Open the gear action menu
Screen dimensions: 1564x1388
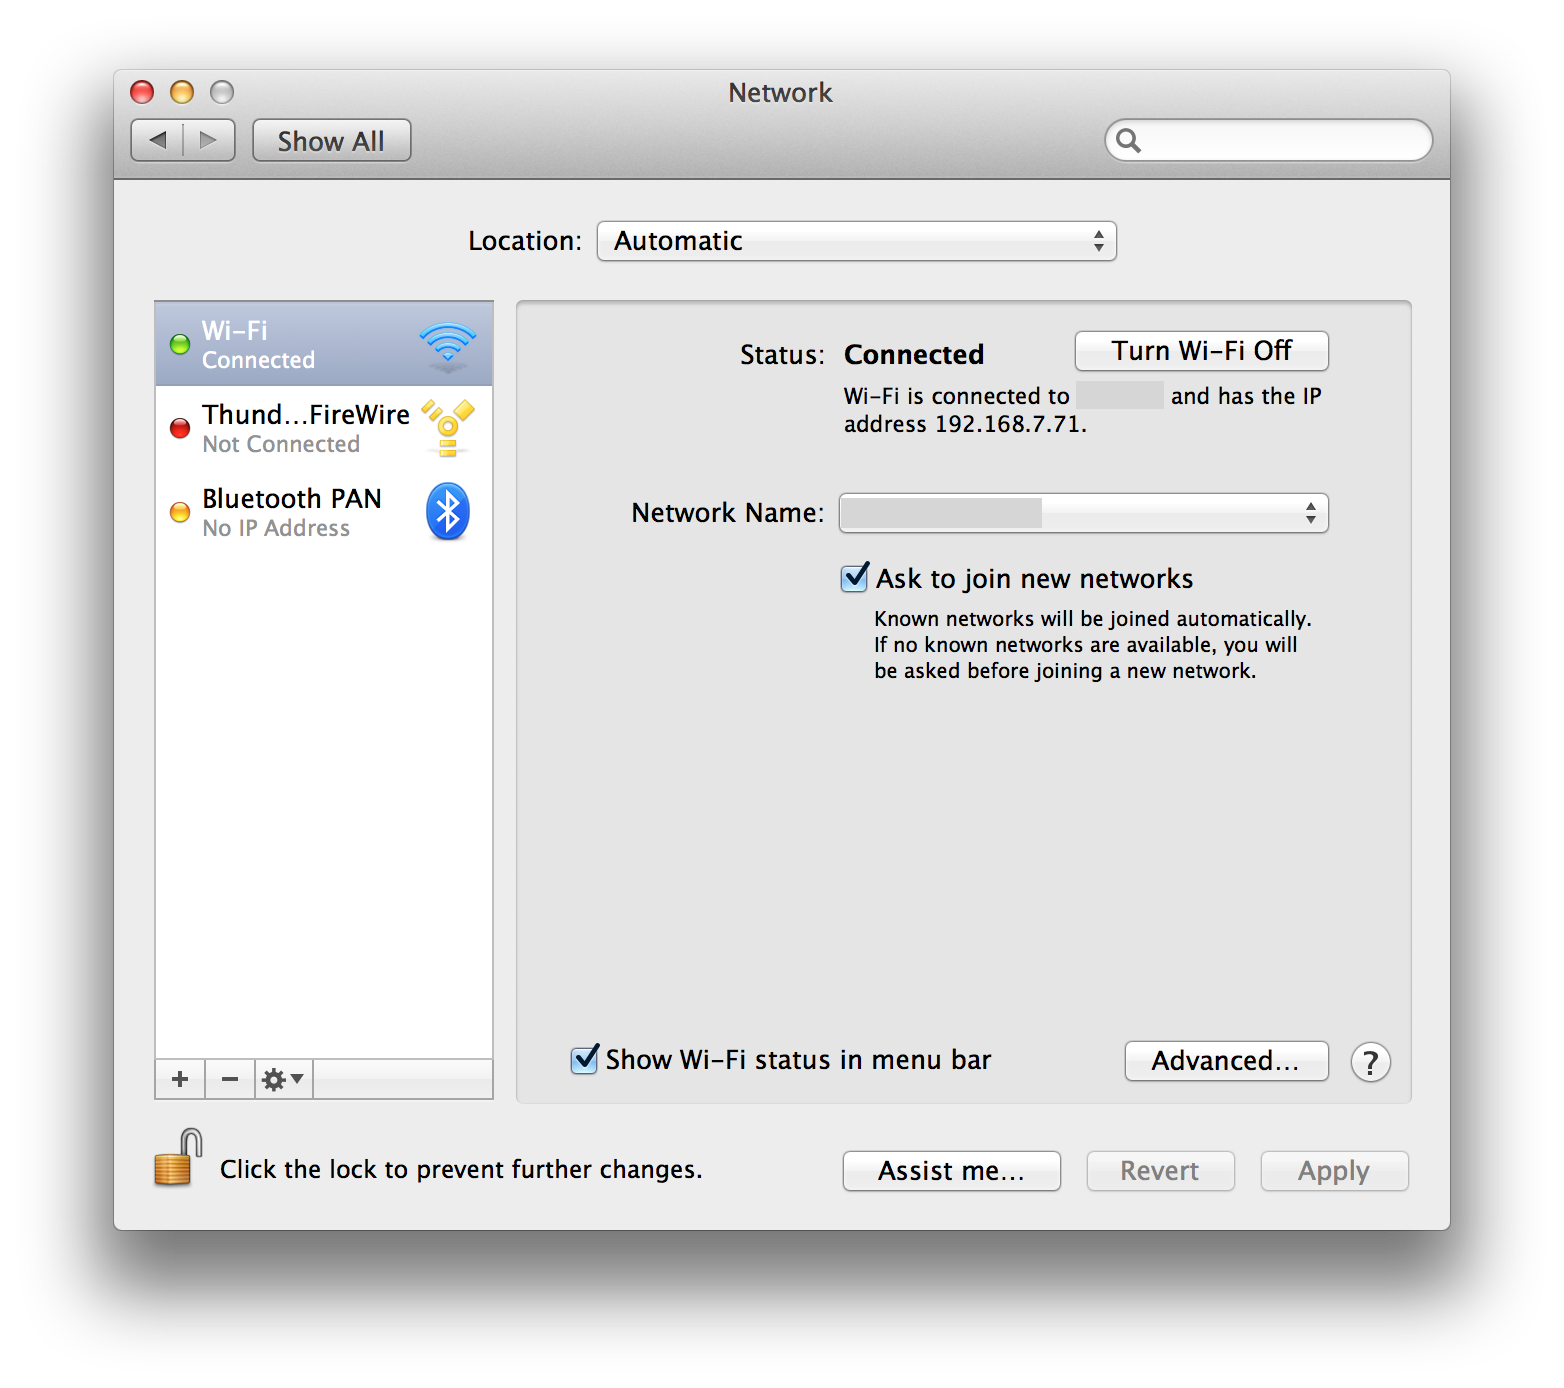(283, 1079)
